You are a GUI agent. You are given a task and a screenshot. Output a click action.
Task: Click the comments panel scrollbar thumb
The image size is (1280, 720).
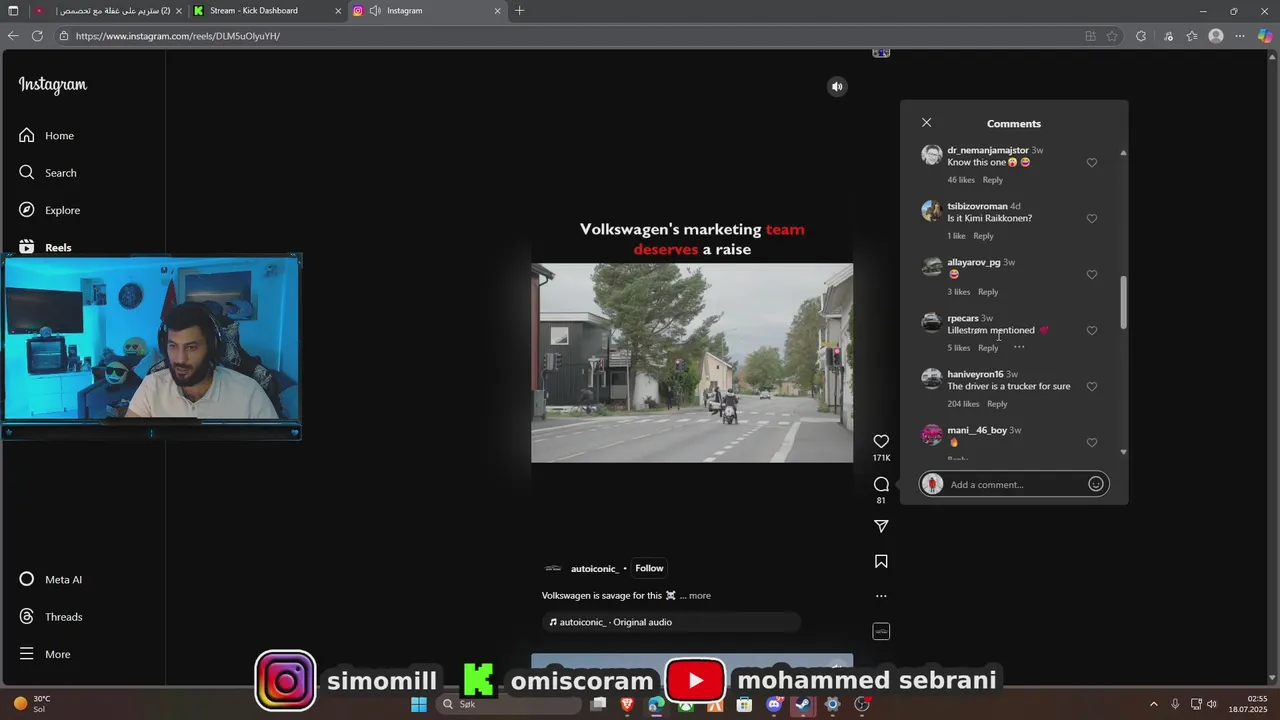tap(1123, 302)
